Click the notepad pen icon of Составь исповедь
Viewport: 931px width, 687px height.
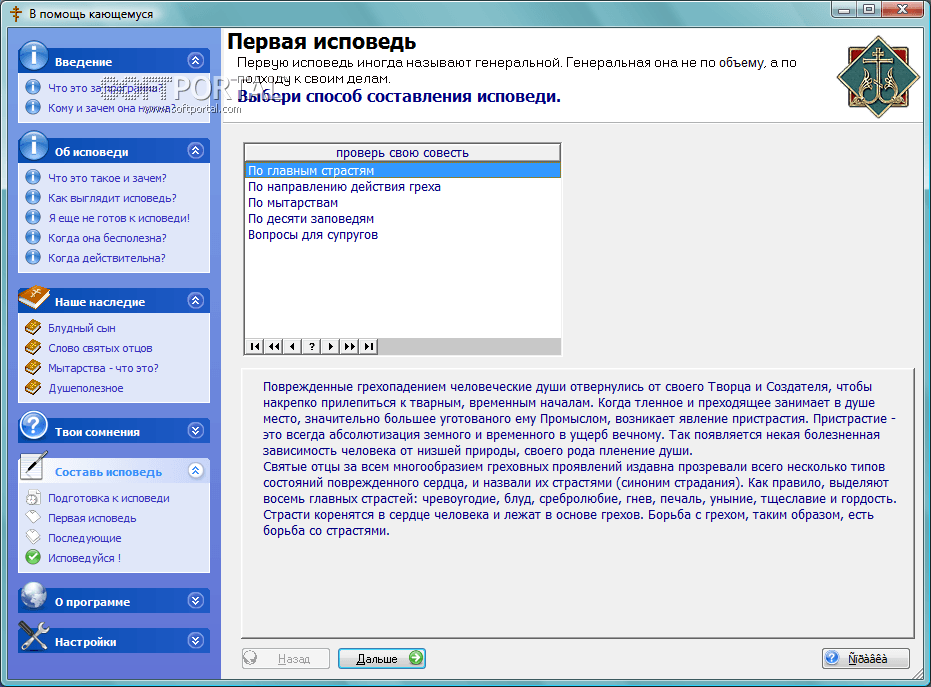pos(34,466)
